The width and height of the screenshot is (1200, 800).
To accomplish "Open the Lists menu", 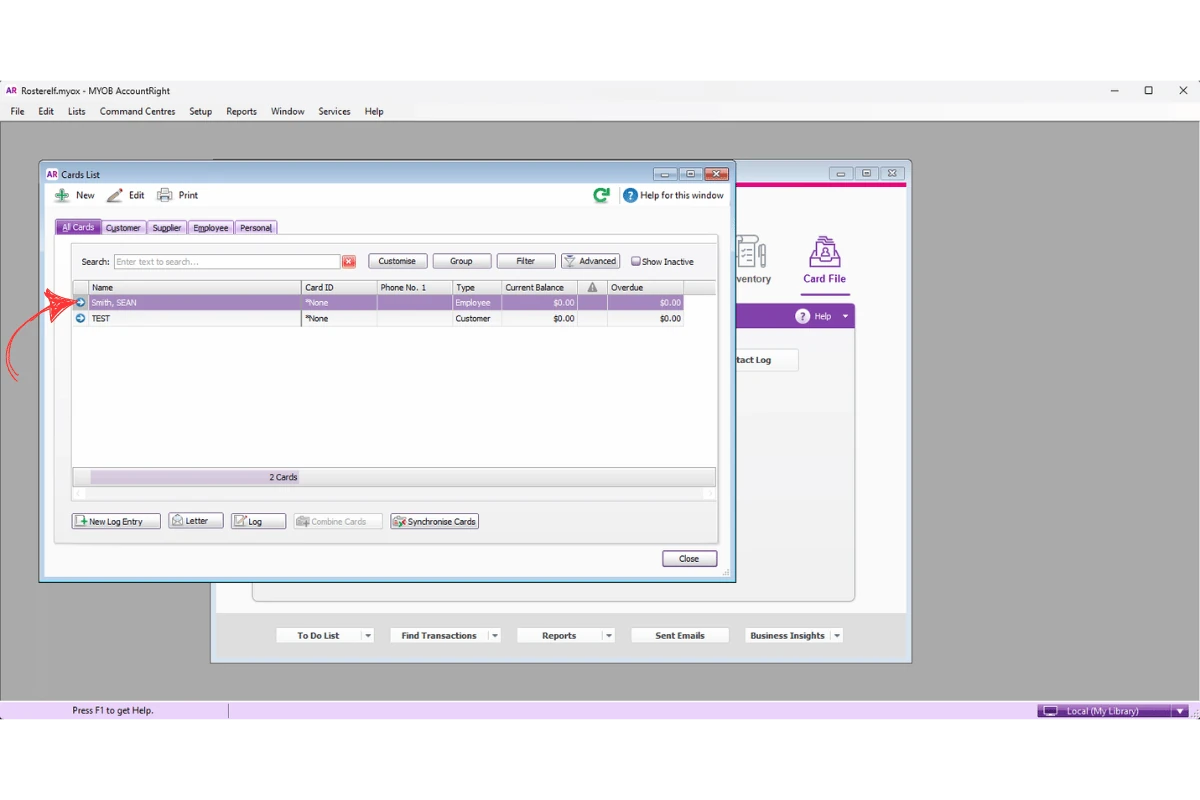I will 77,112.
